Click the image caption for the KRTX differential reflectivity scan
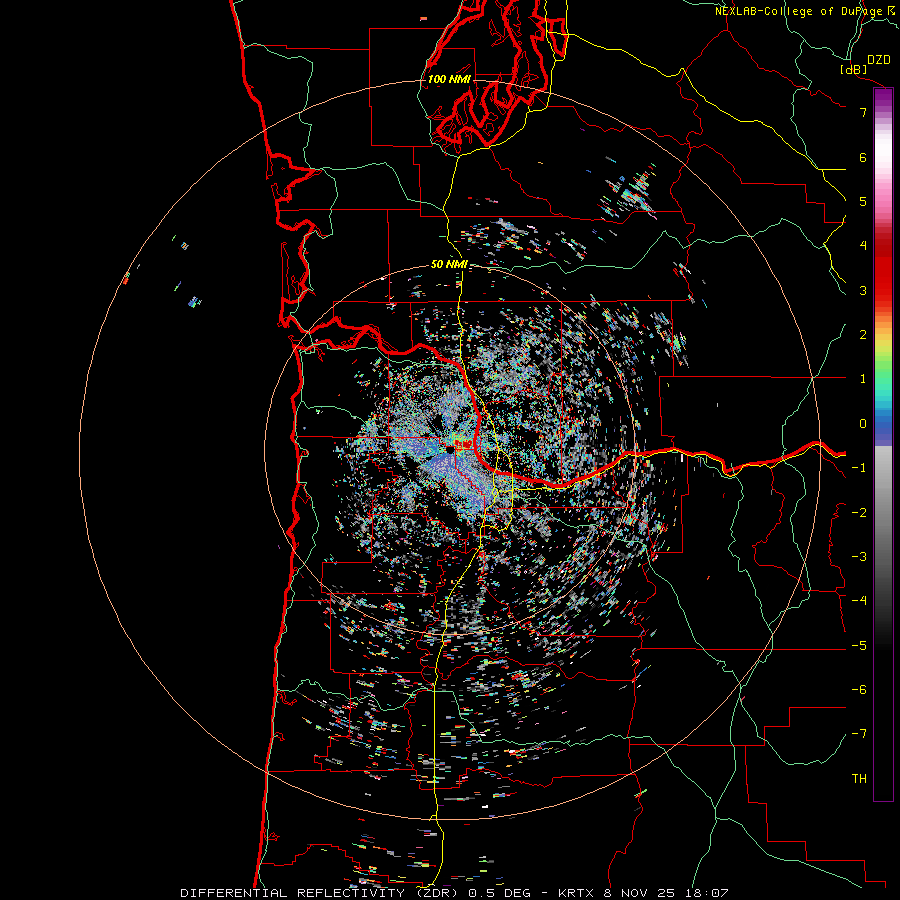The height and width of the screenshot is (900, 900). [454, 893]
